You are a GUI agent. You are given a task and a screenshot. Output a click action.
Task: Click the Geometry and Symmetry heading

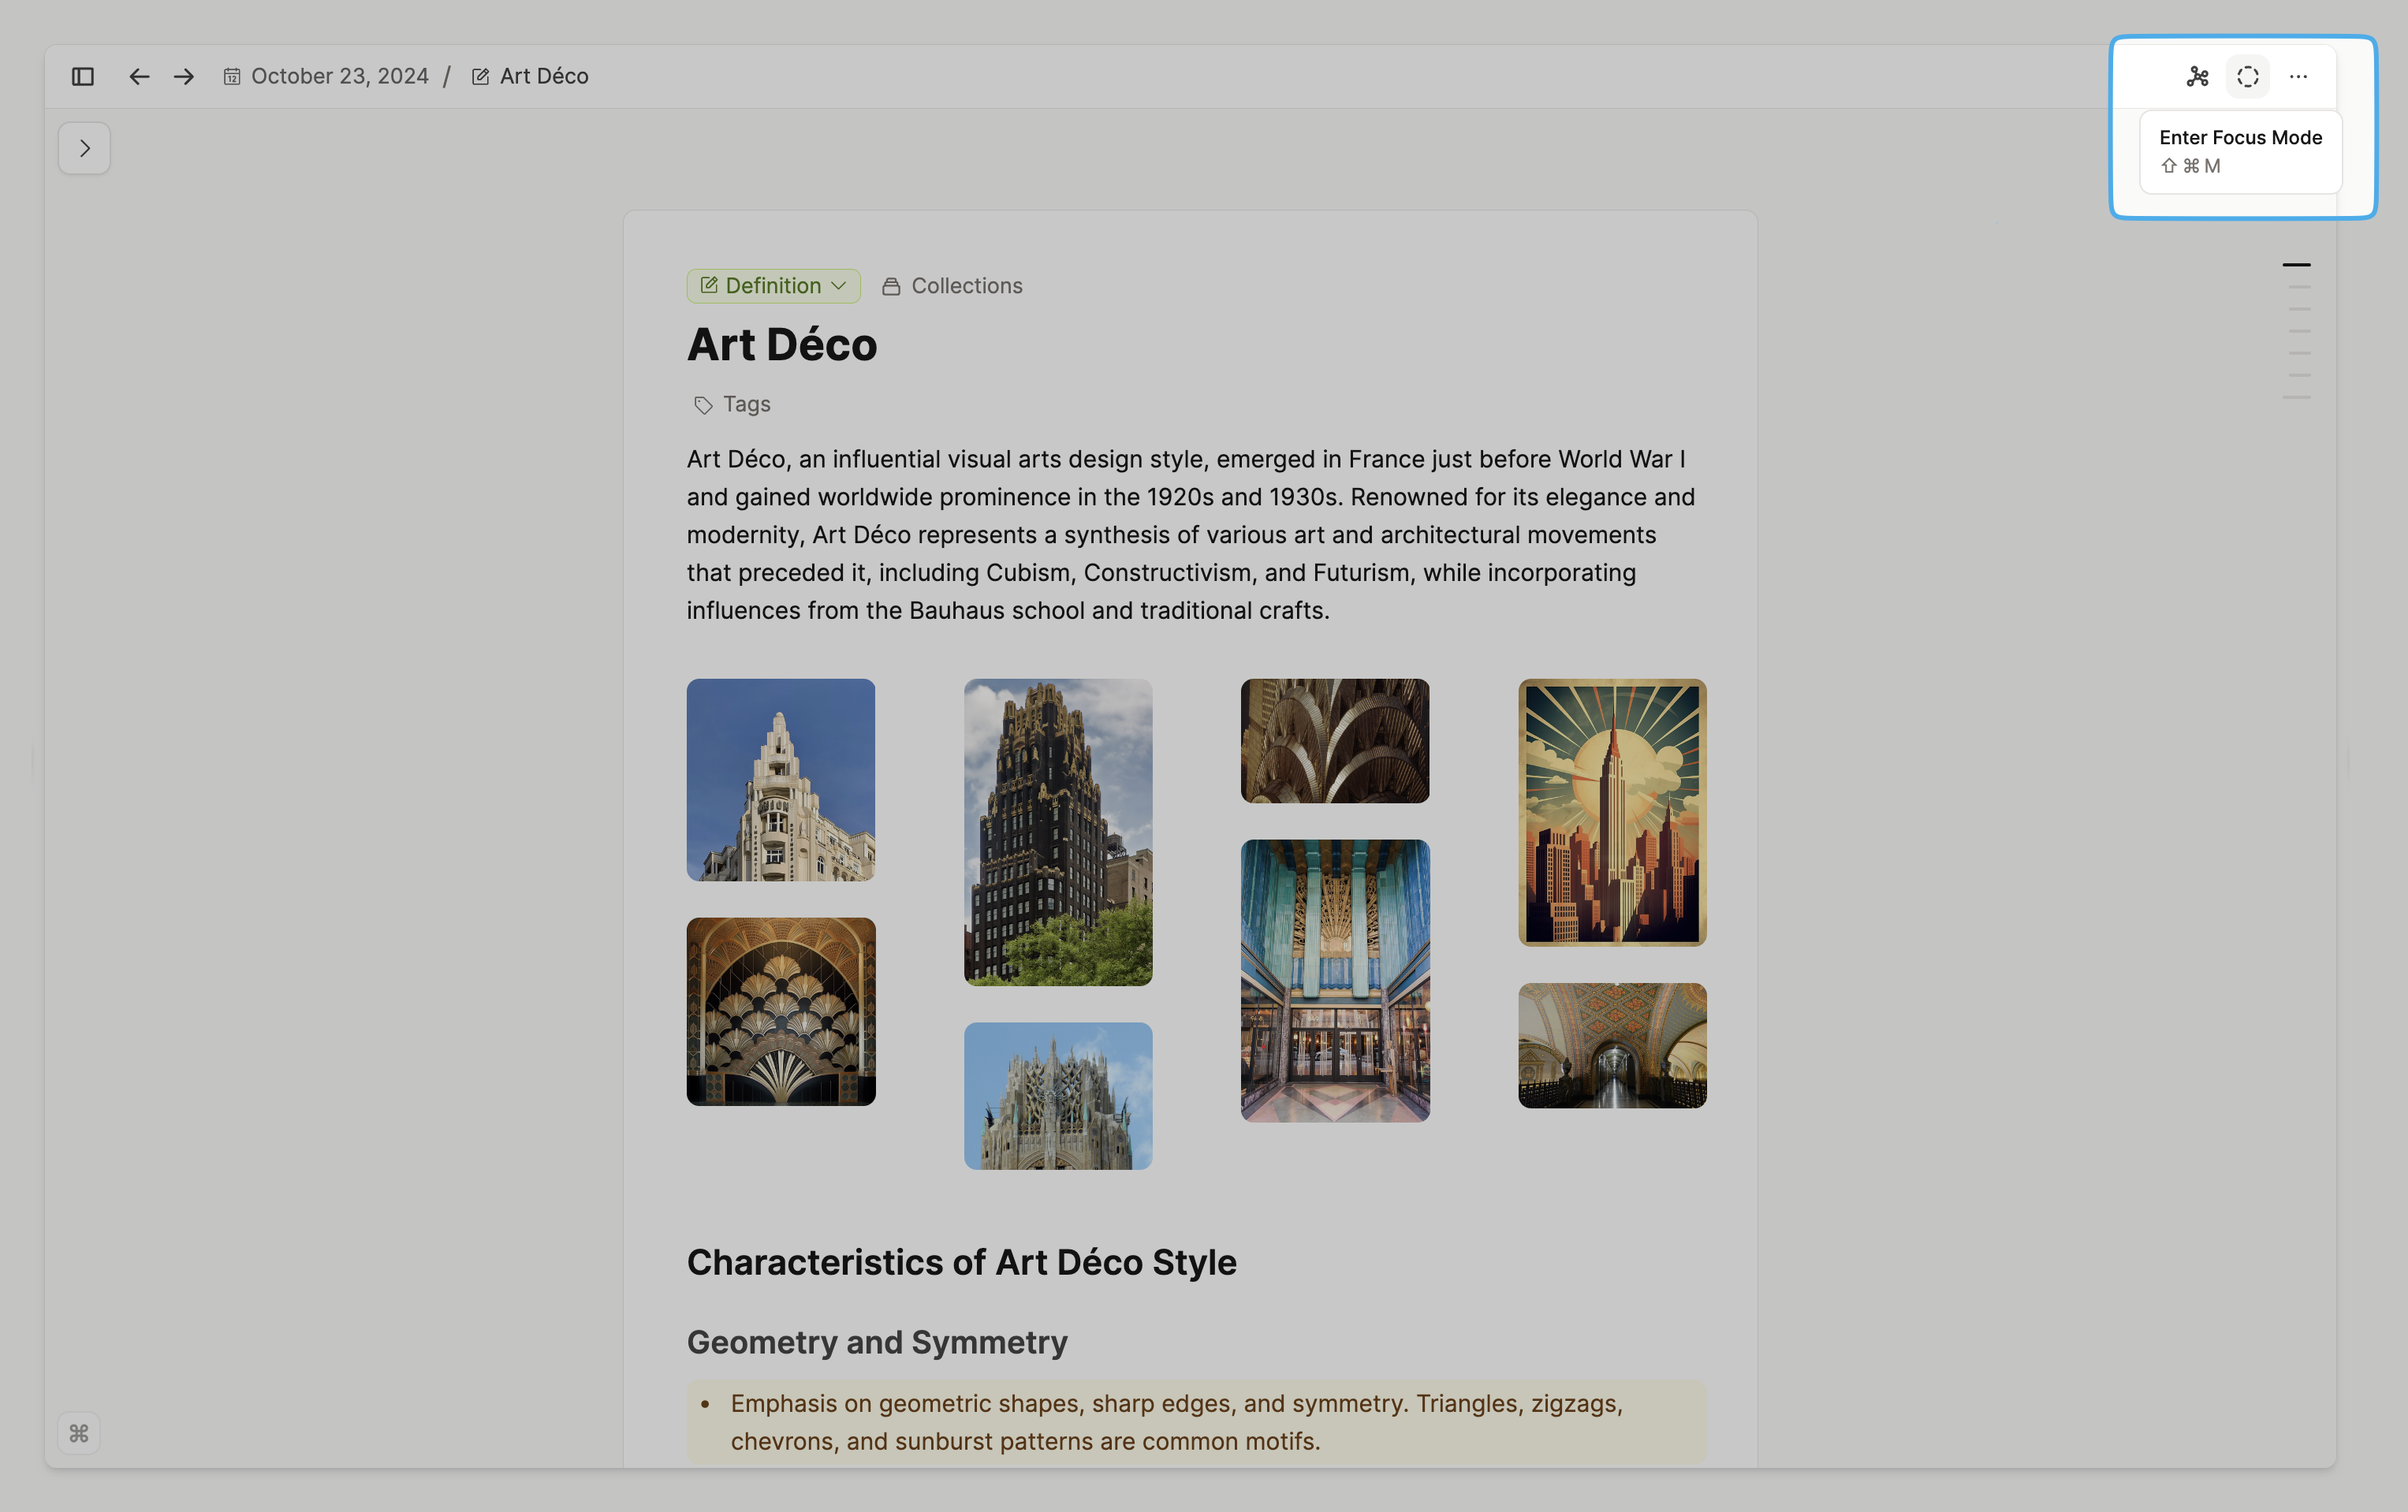click(x=877, y=1342)
